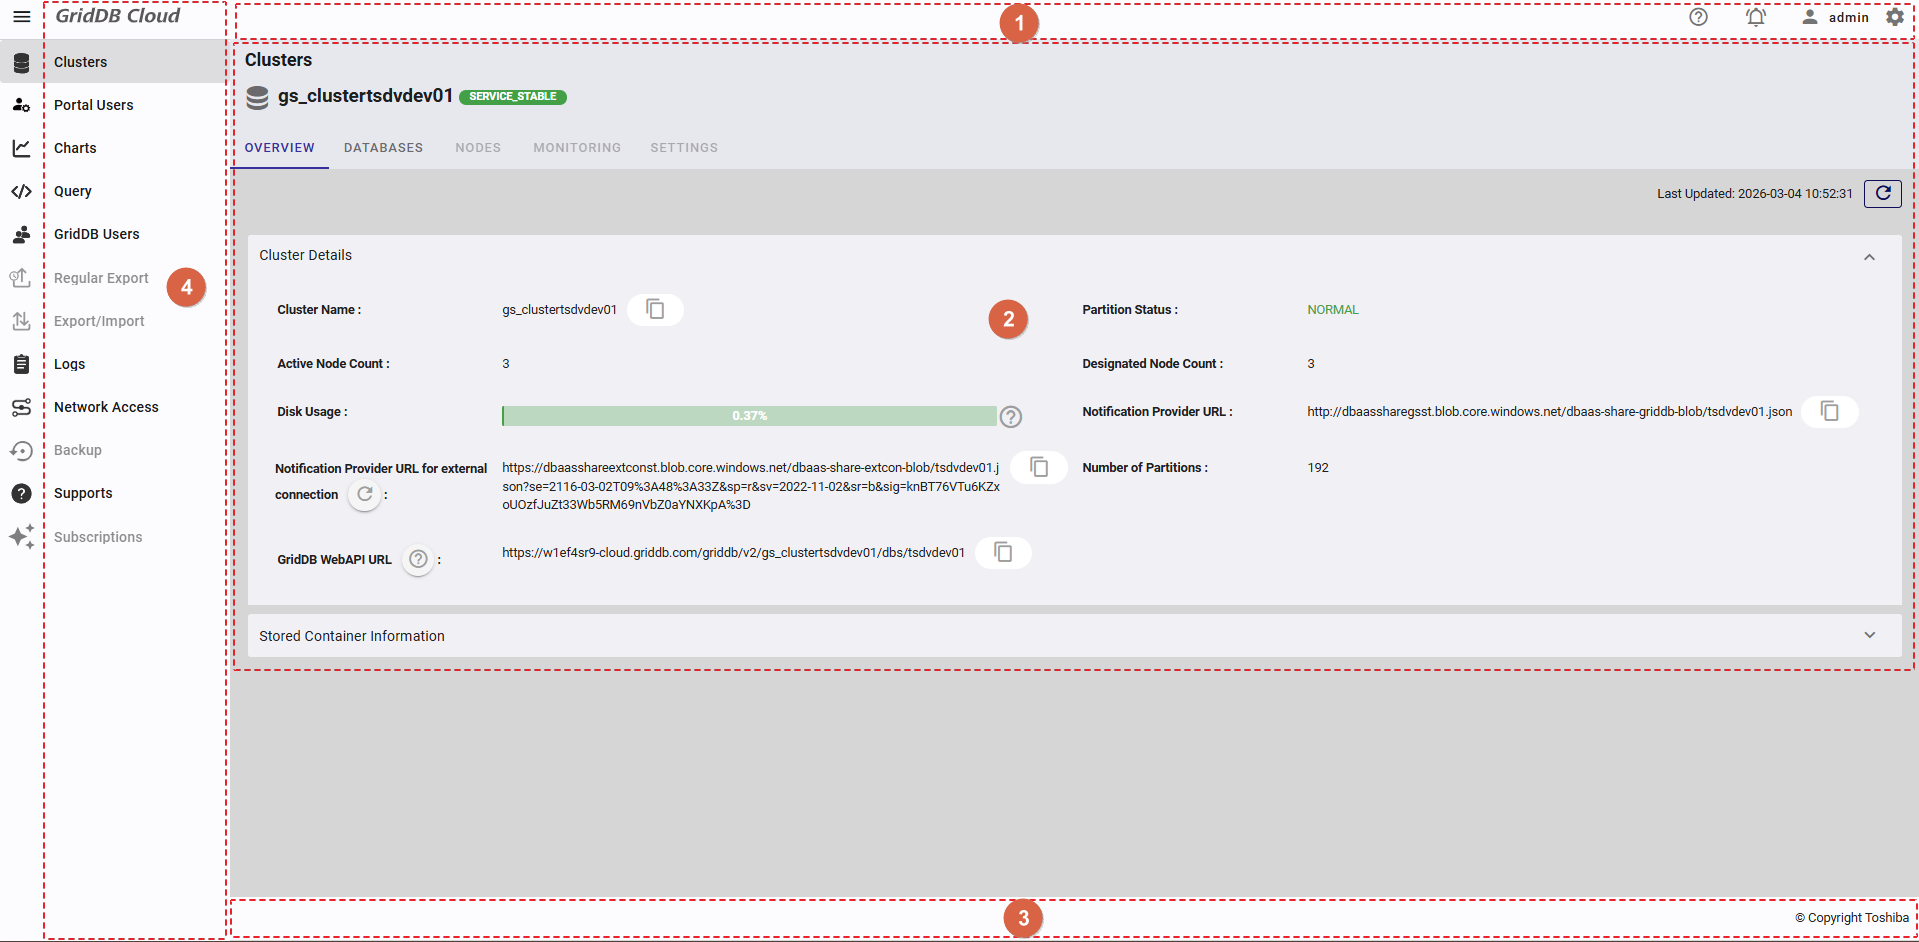Select Regular Export in sidebar
Viewport: 1919px width, 942px height.
[101, 278]
